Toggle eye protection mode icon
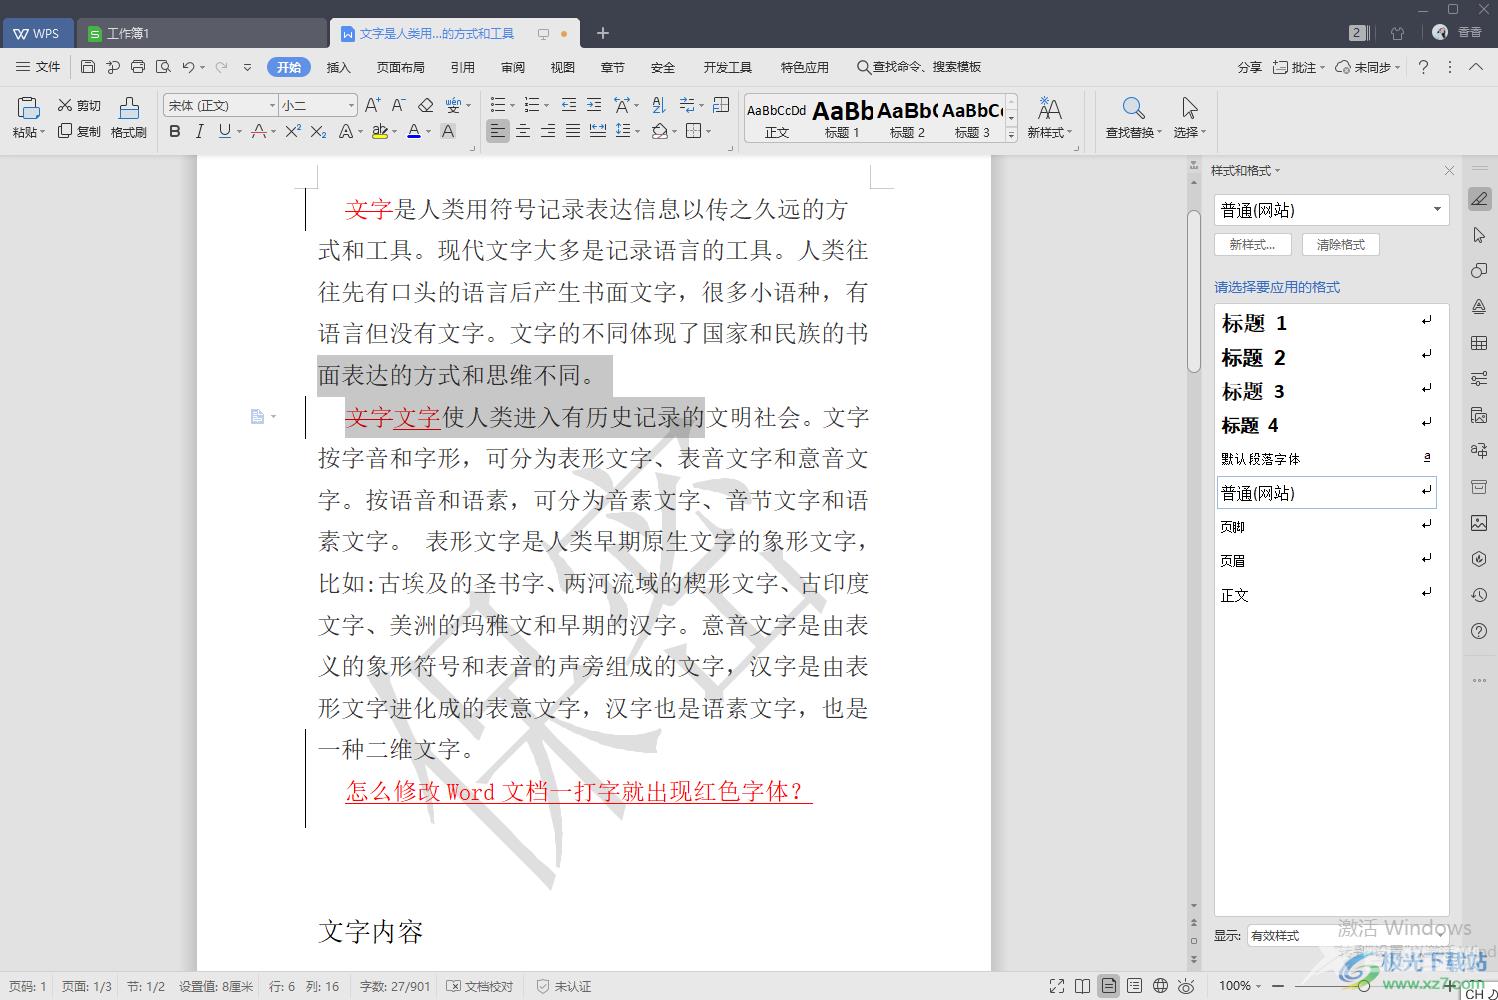This screenshot has width=1498, height=1000. pos(1187,986)
